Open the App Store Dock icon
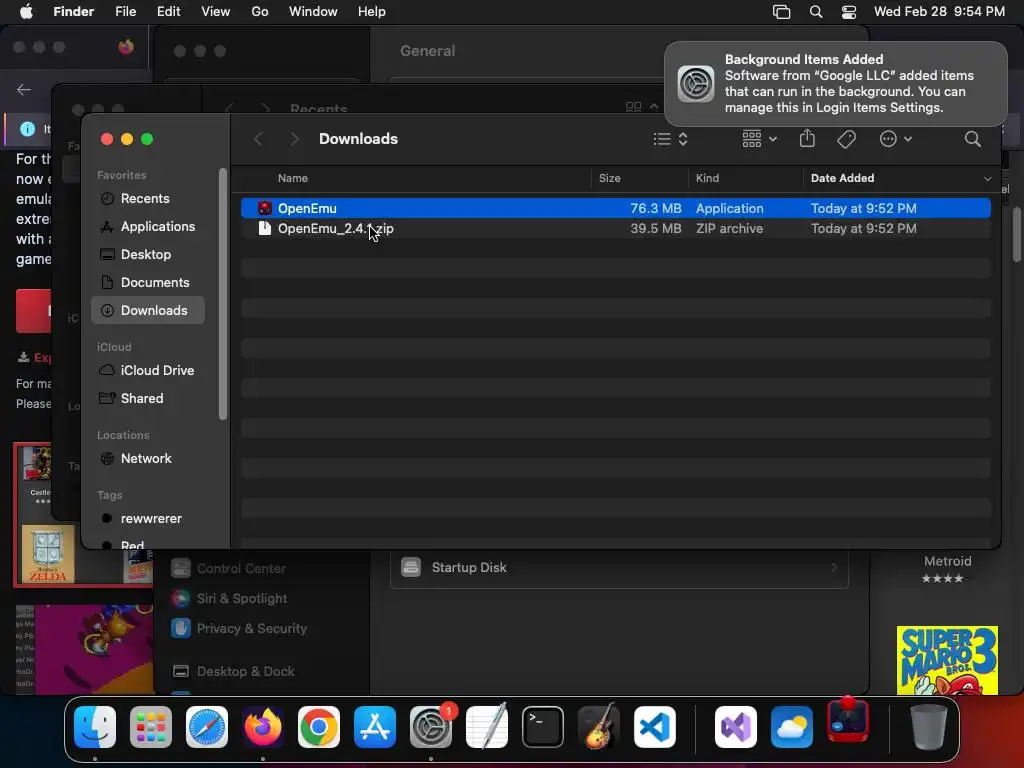The width and height of the screenshot is (1024, 768). 375,727
